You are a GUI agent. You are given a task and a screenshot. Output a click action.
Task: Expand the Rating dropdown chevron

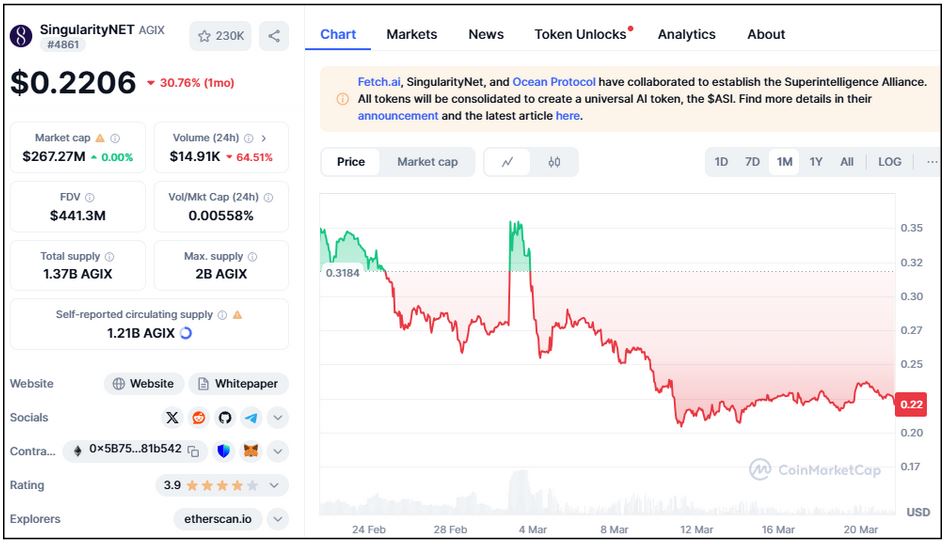click(x=274, y=485)
